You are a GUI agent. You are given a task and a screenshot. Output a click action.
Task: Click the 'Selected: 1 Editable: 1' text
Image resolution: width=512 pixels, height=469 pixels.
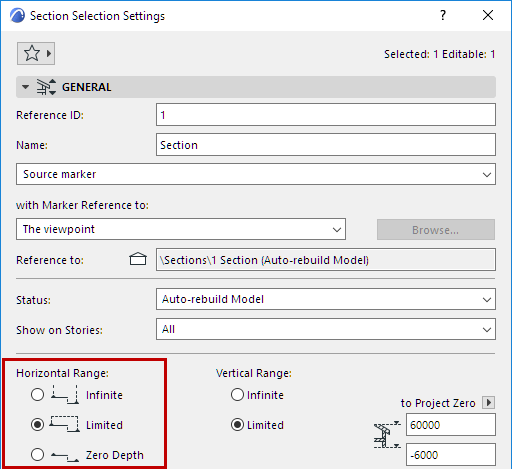(440, 54)
